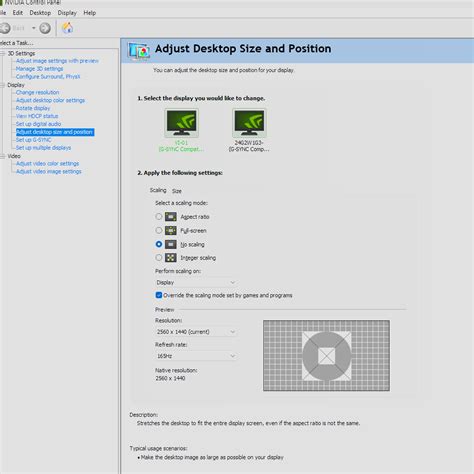Open Manage 3D settings link
The height and width of the screenshot is (474, 474).
[x=39, y=69]
